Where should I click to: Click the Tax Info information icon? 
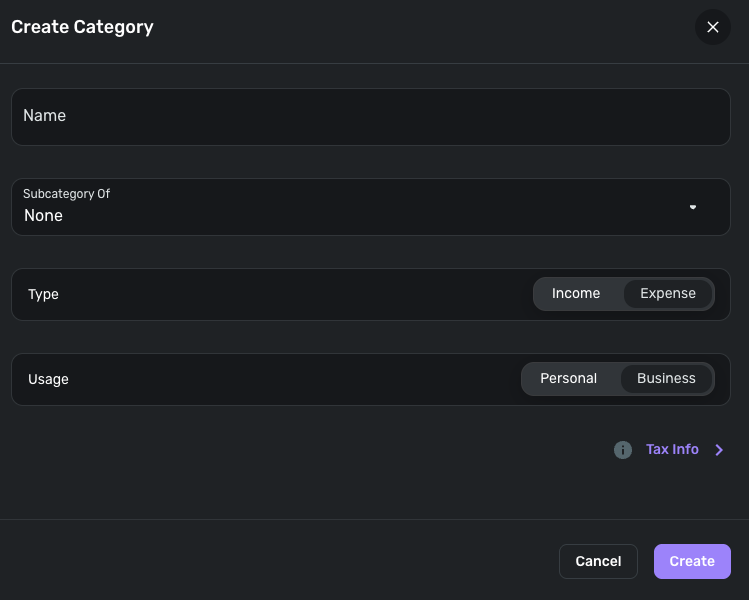[x=623, y=450]
